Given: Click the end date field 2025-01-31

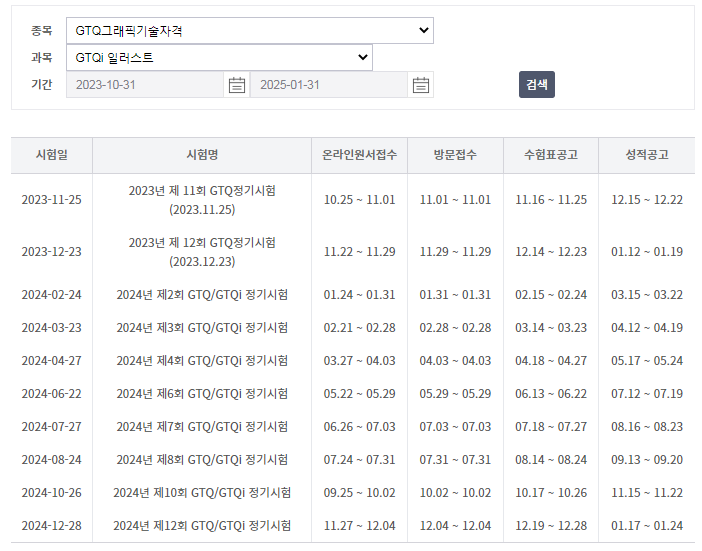Looking at the screenshot, I should pyautogui.click(x=329, y=85).
